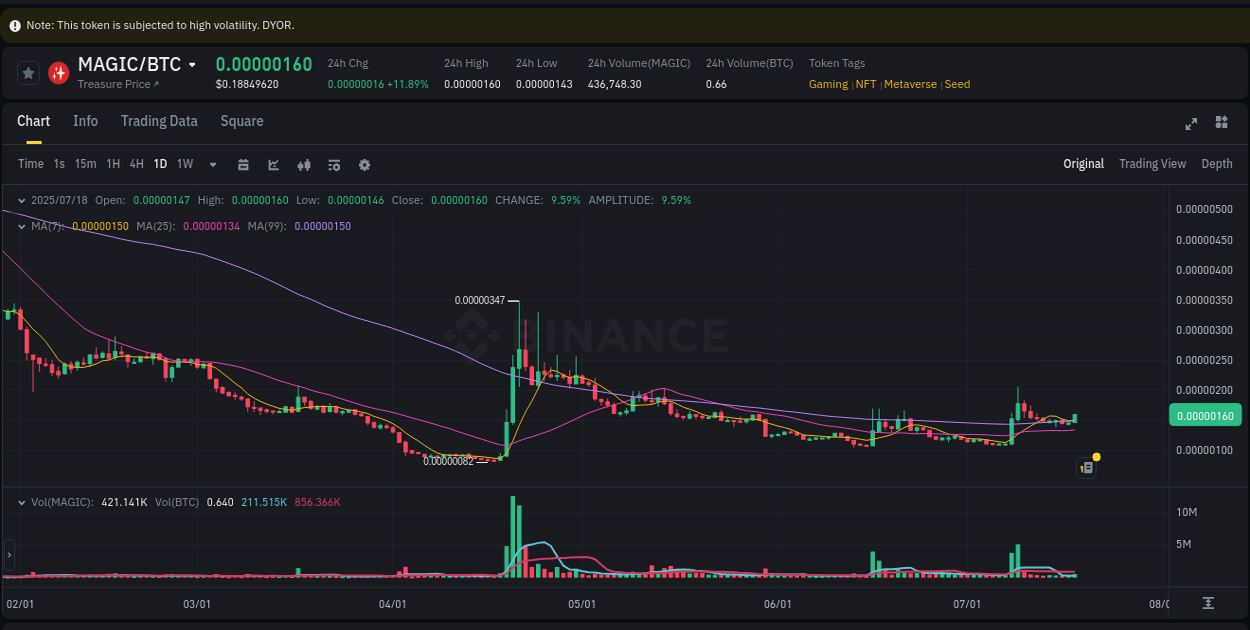The width and height of the screenshot is (1250, 630).
Task: Jump to the latest candle with the bottom-right icon
Action: pos(1208,603)
